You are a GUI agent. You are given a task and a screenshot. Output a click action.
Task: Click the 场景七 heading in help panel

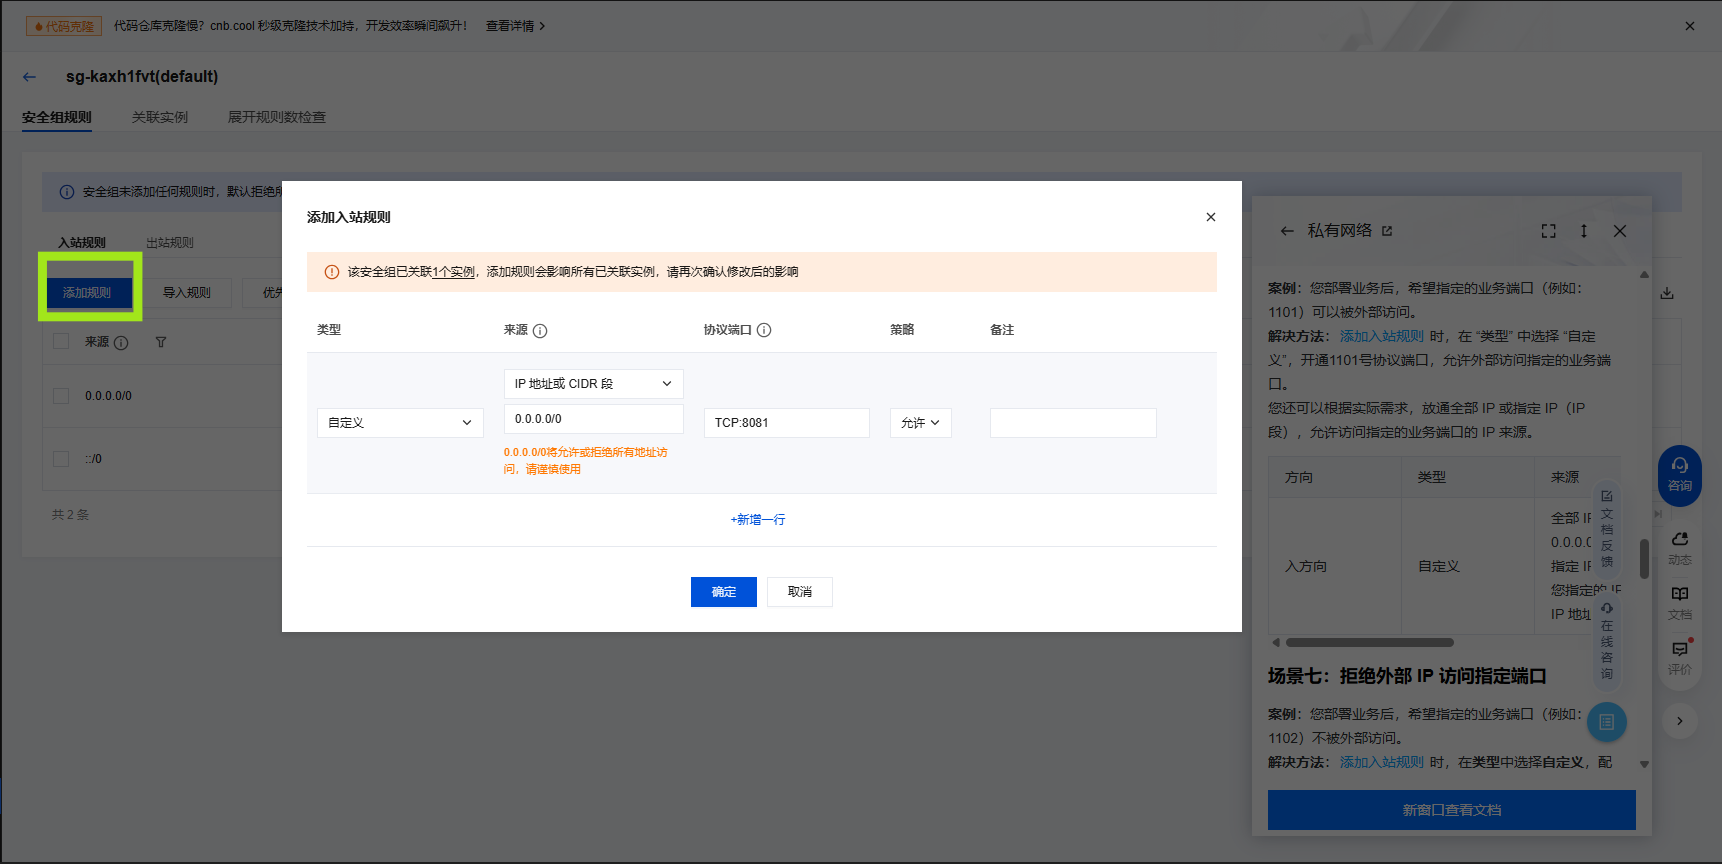coord(1407,676)
